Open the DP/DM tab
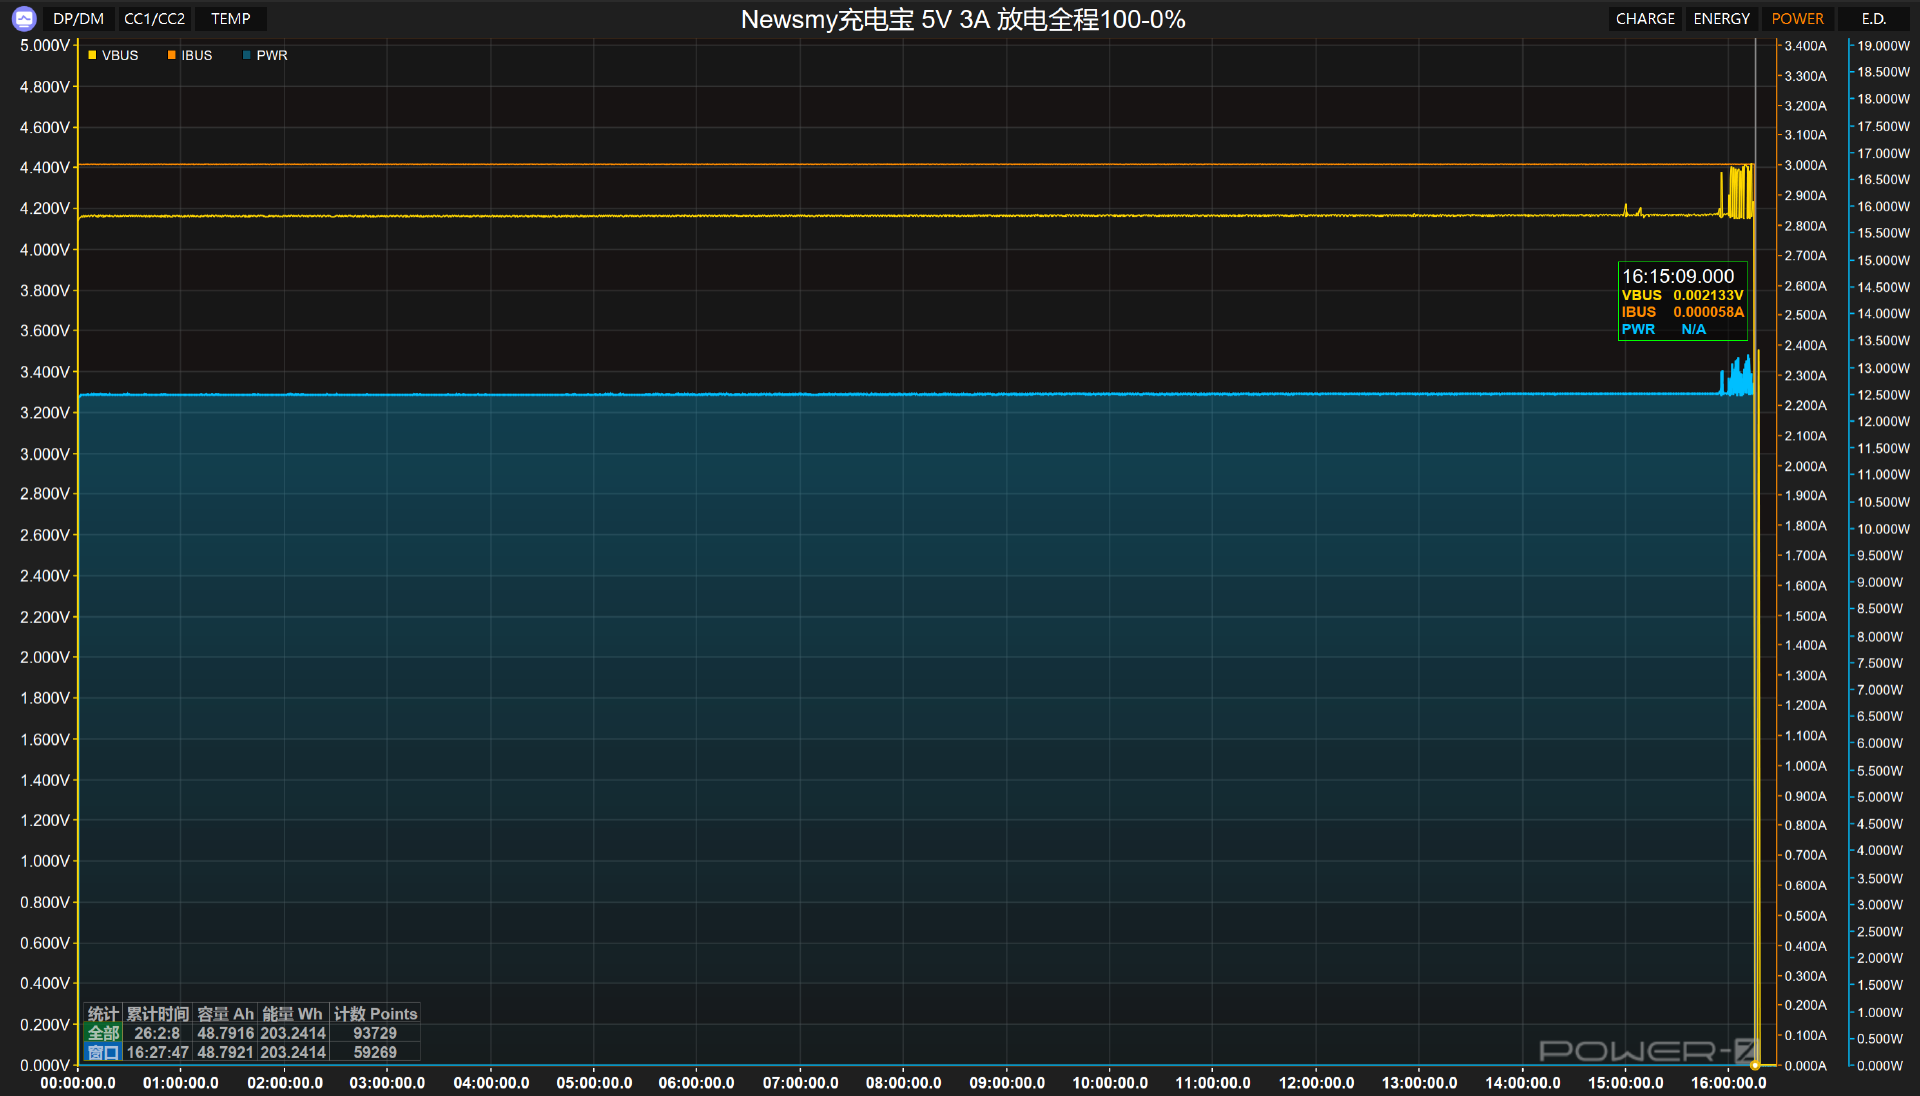Image resolution: width=1920 pixels, height=1096 pixels. 78,19
